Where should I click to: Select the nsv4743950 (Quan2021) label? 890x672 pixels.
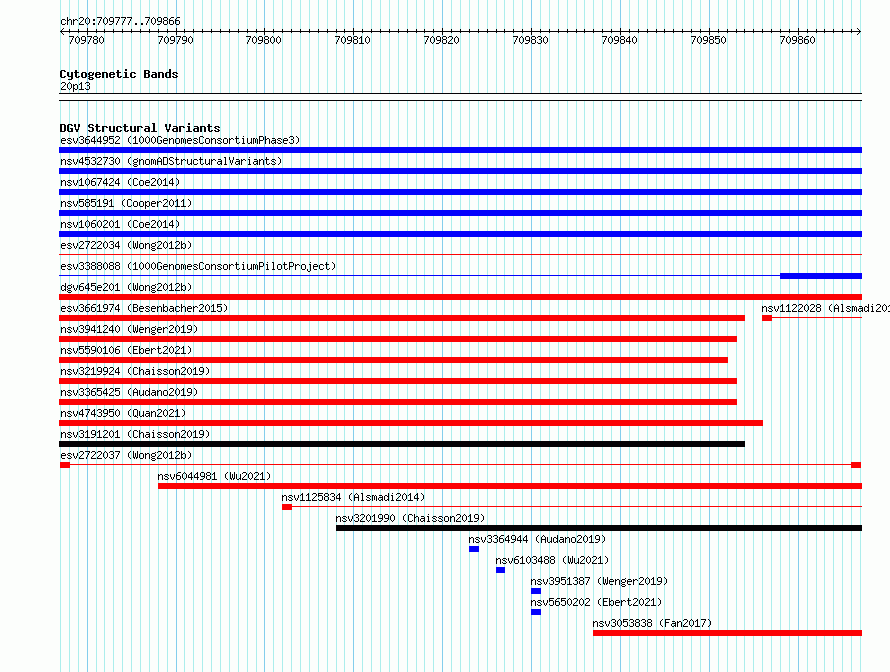[123, 413]
